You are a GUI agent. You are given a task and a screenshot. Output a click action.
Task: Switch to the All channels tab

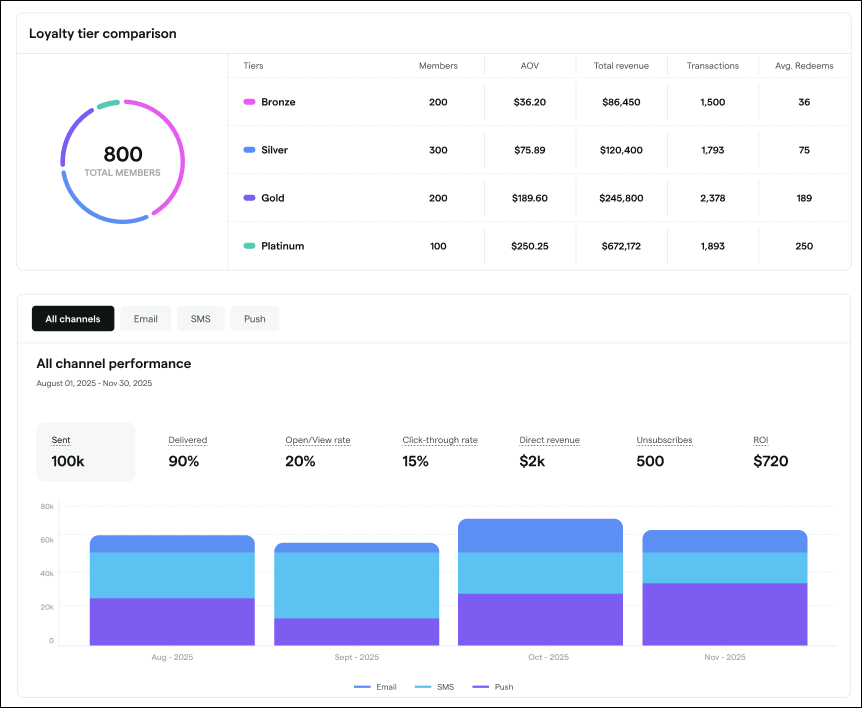tap(73, 319)
